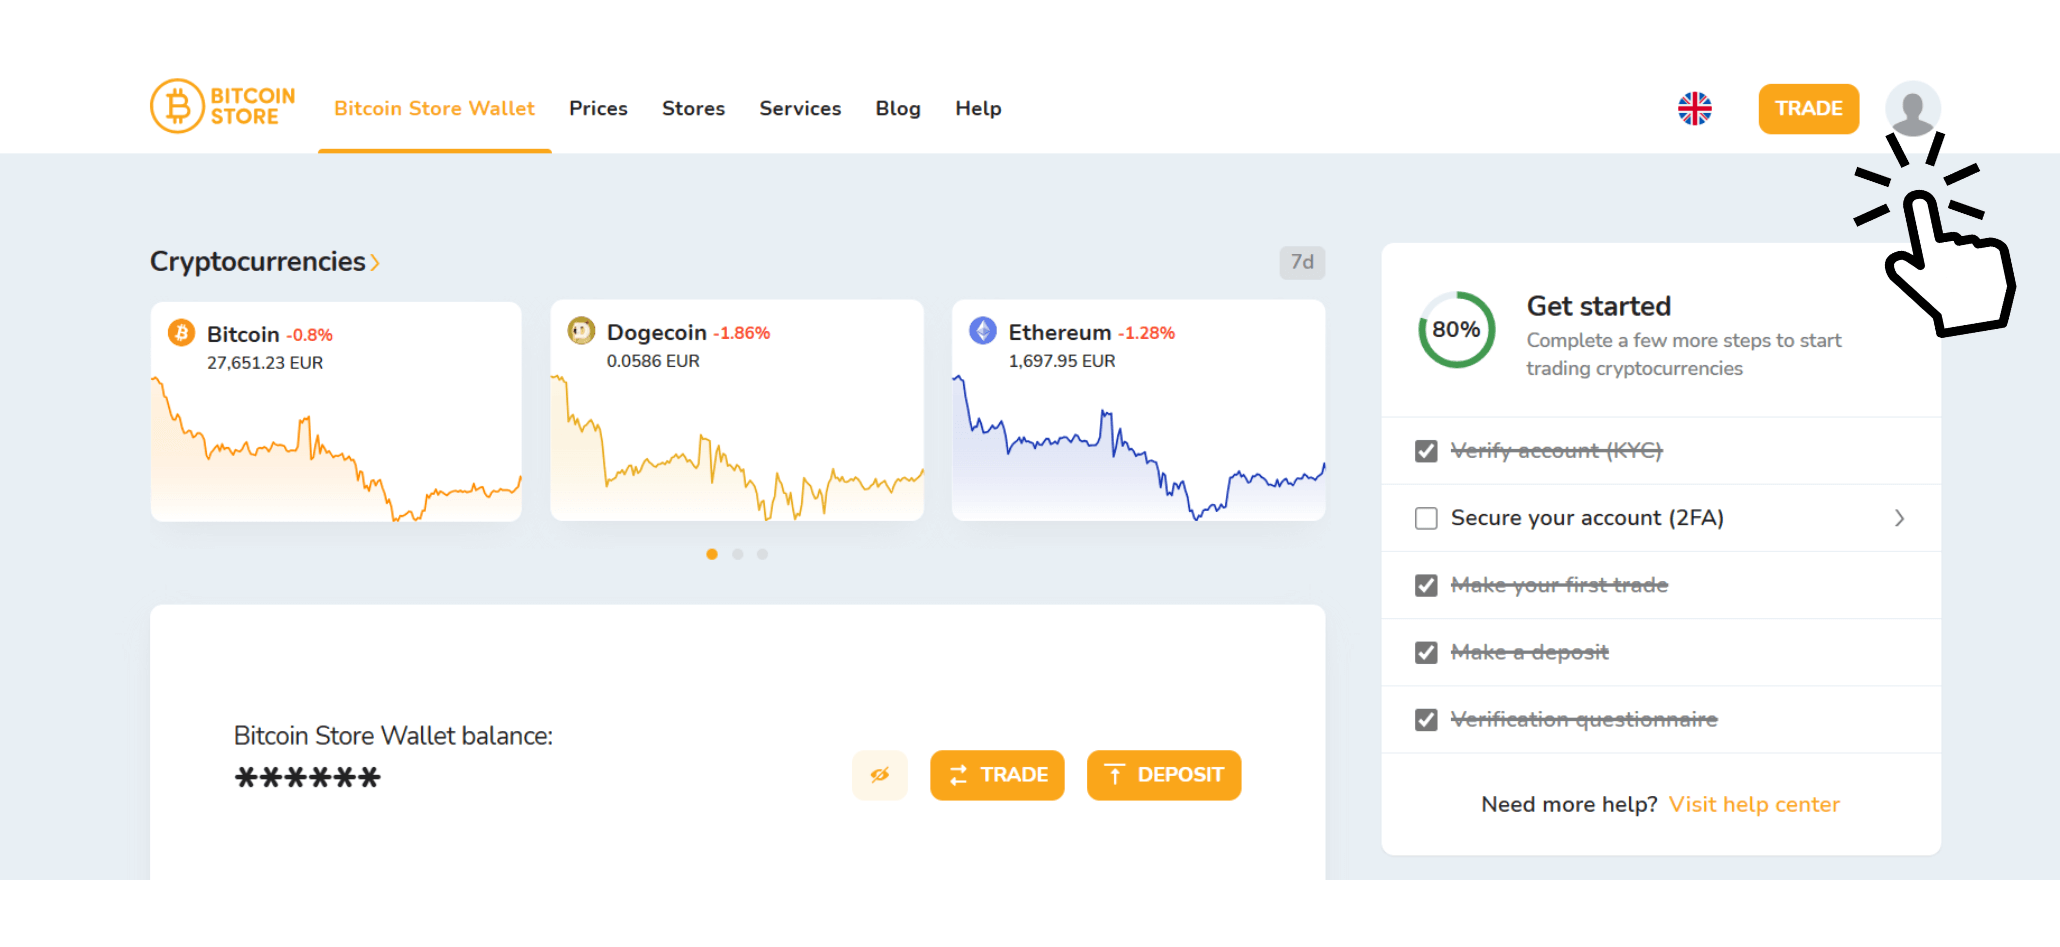Click the Bitcoin Store logo
Image resolution: width=2060 pixels, height=947 pixels.
coord(222,107)
